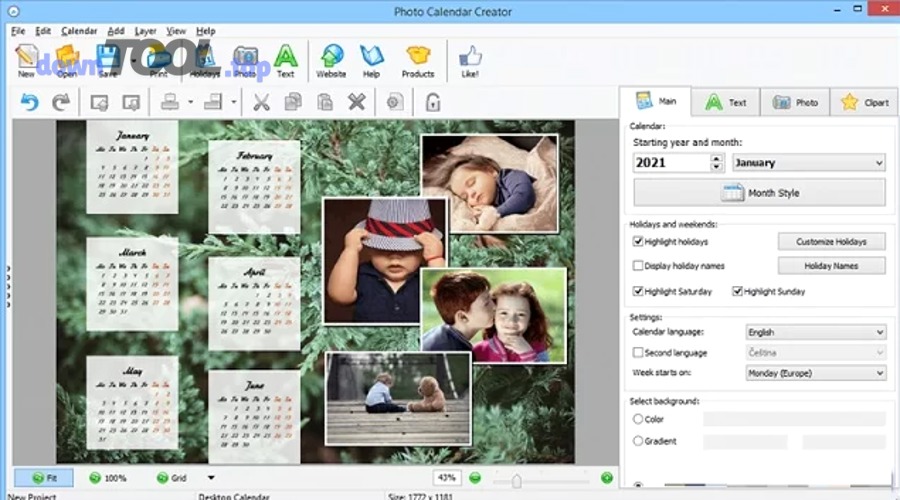Click the Text toolbar icon

pos(286,60)
